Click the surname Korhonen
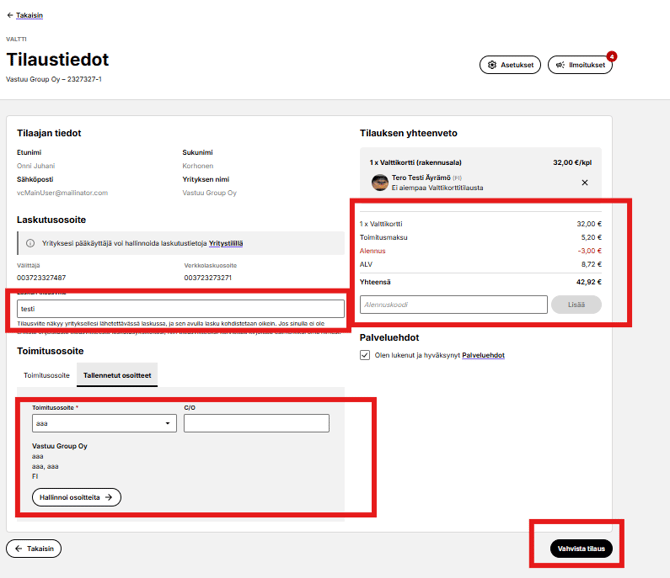Screen dimensions: 670x578 tap(198, 166)
